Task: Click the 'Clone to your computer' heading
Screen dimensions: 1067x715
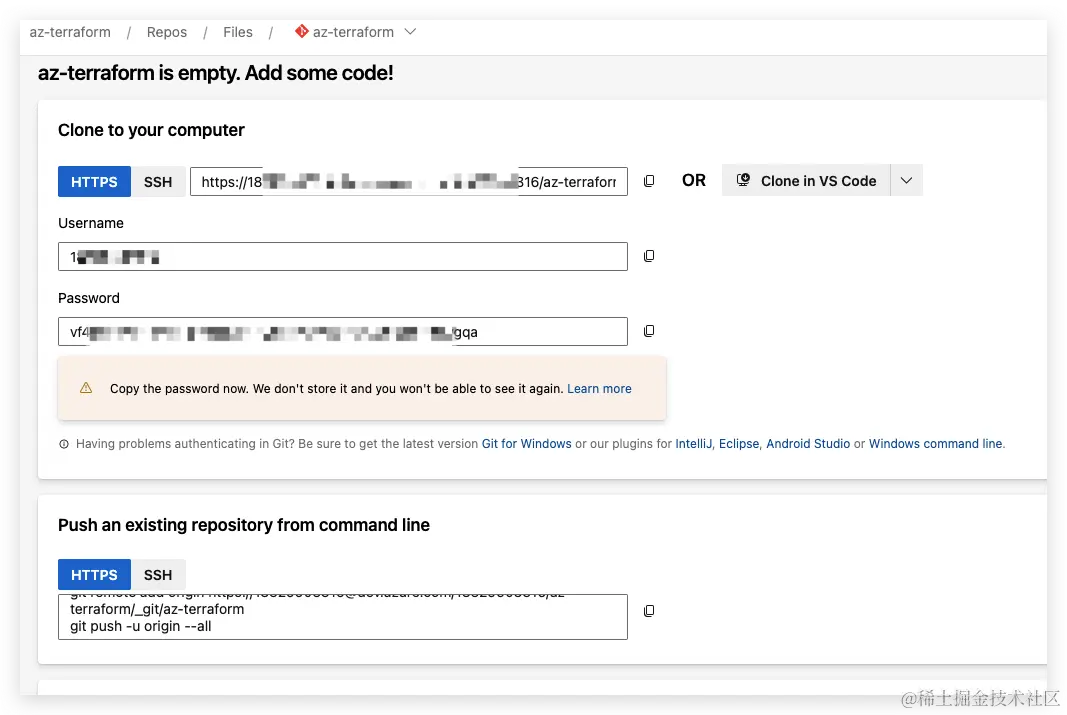Action: [151, 130]
